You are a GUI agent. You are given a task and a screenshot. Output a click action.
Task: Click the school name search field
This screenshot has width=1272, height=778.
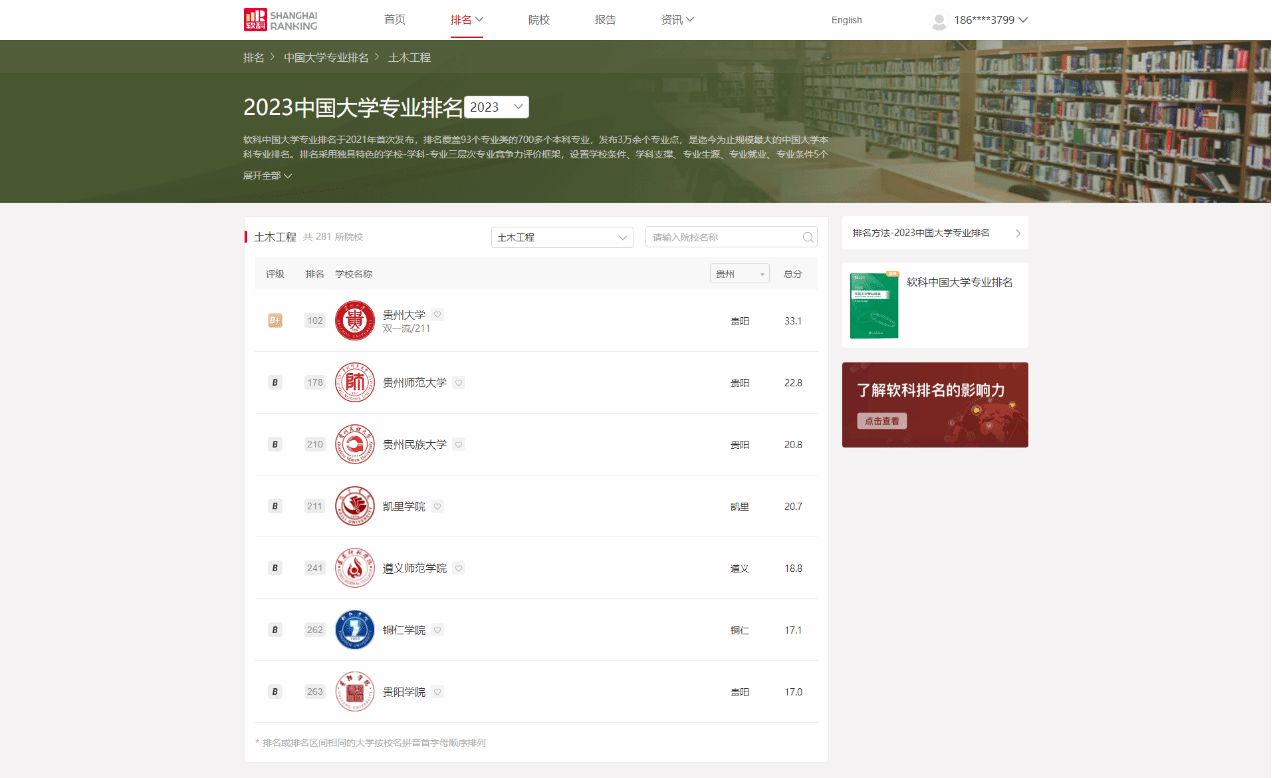(722, 238)
